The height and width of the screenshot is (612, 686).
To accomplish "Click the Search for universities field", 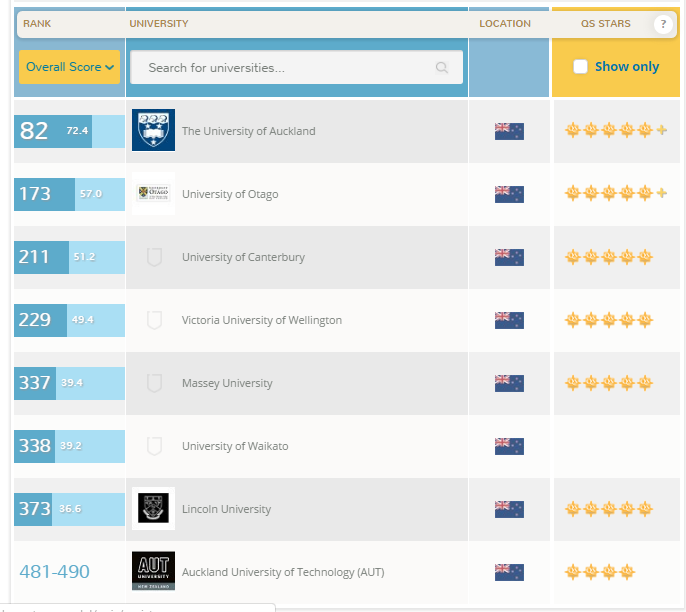I will coord(296,67).
